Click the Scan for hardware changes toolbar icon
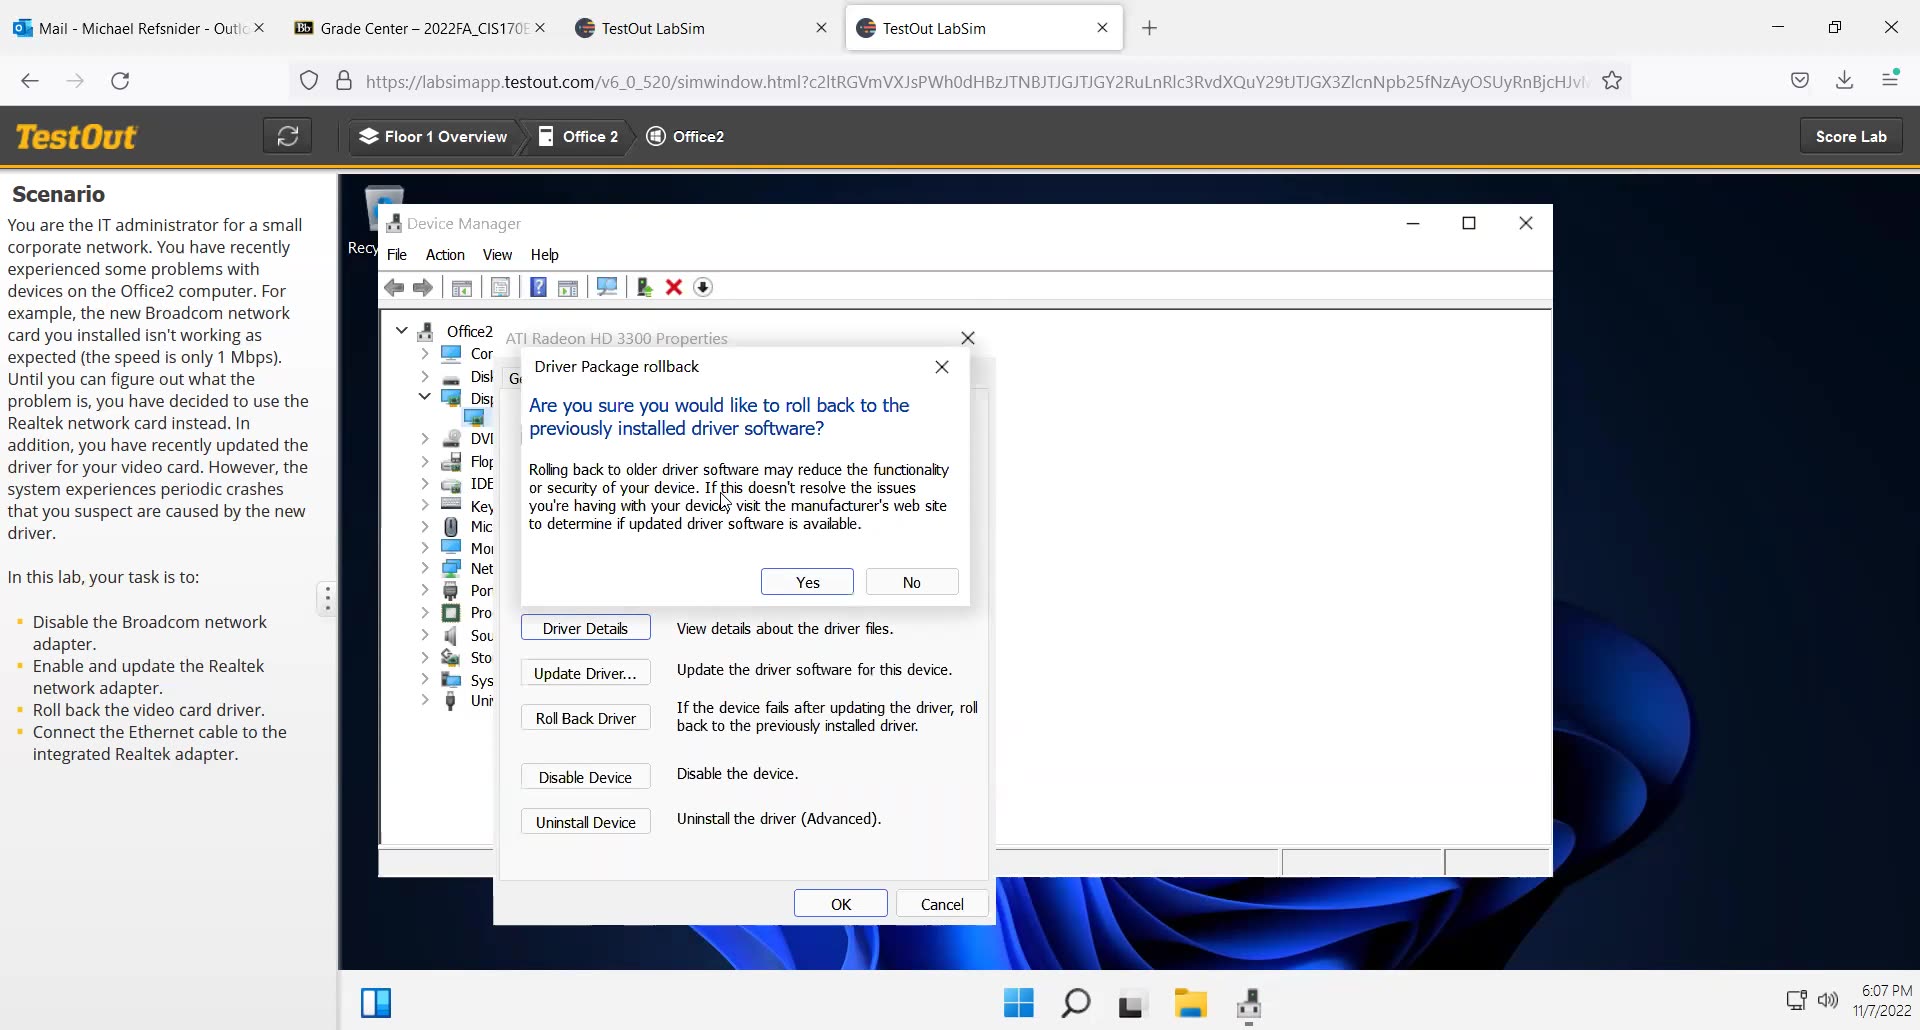The image size is (1920, 1030). tap(607, 287)
